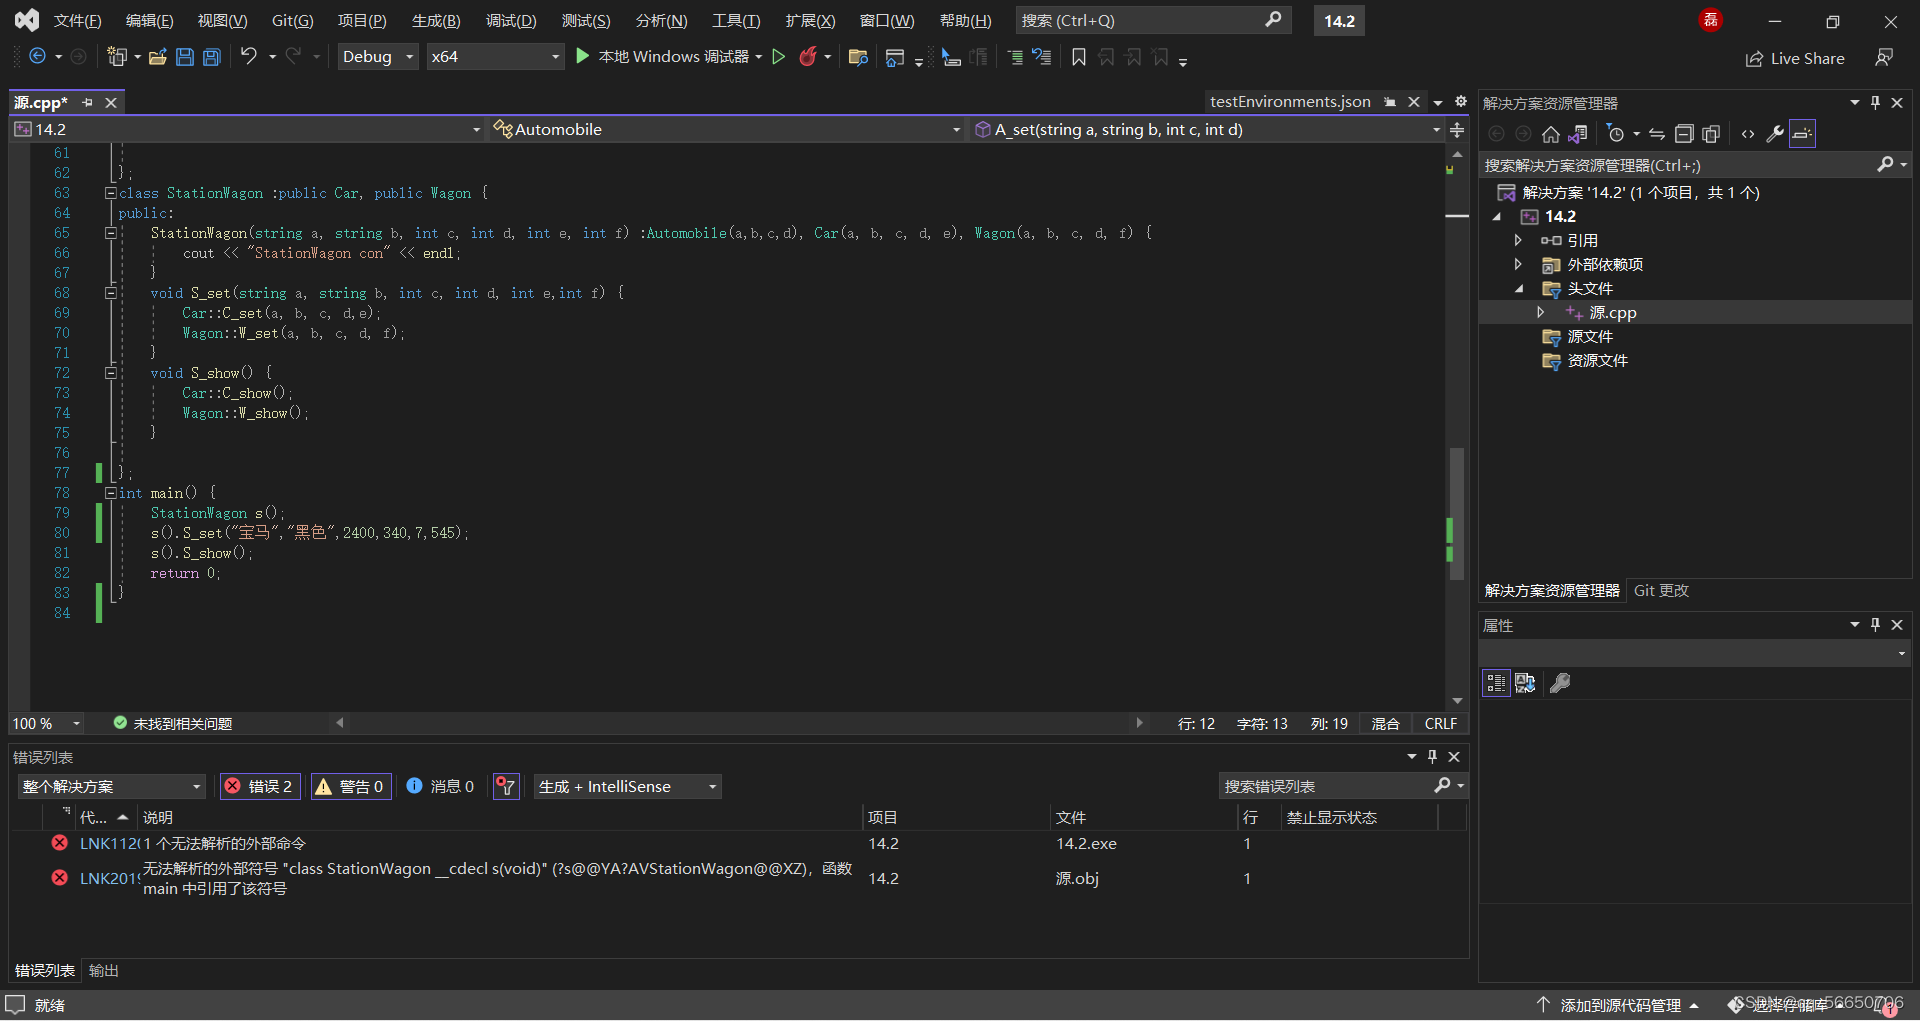This screenshot has height=1021, width=1920.
Task: Expand the 引用 node in Solution Explorer
Action: (x=1518, y=240)
